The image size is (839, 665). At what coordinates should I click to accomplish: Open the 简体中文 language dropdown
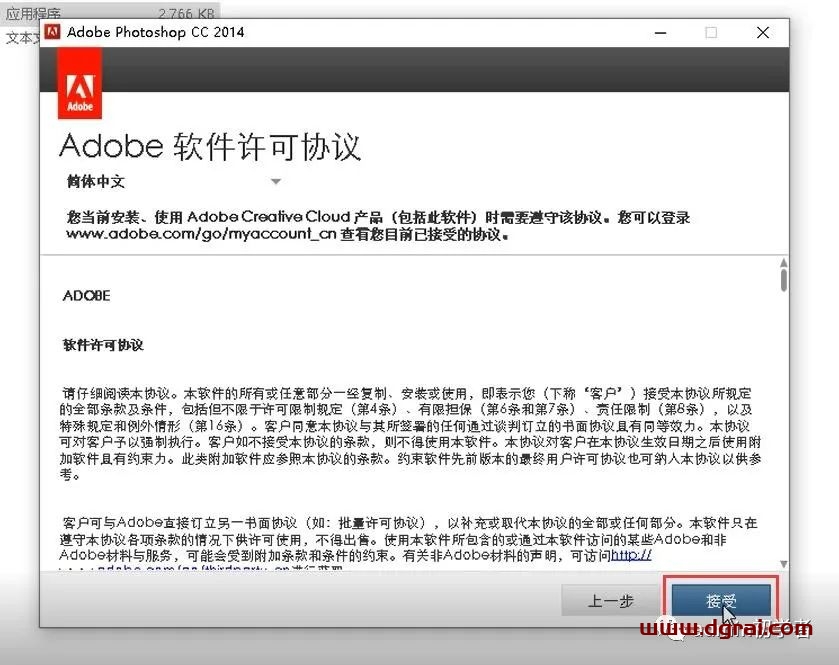[172, 181]
